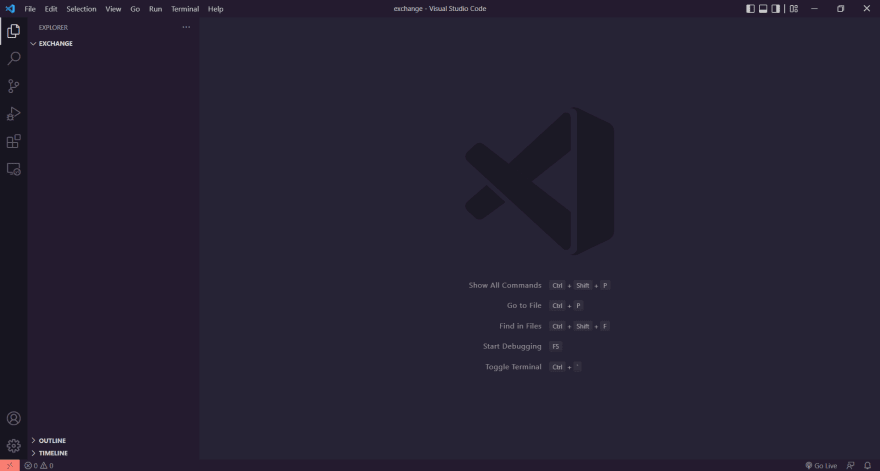
Task: Restore down the VS Code window
Action: (x=840, y=8)
